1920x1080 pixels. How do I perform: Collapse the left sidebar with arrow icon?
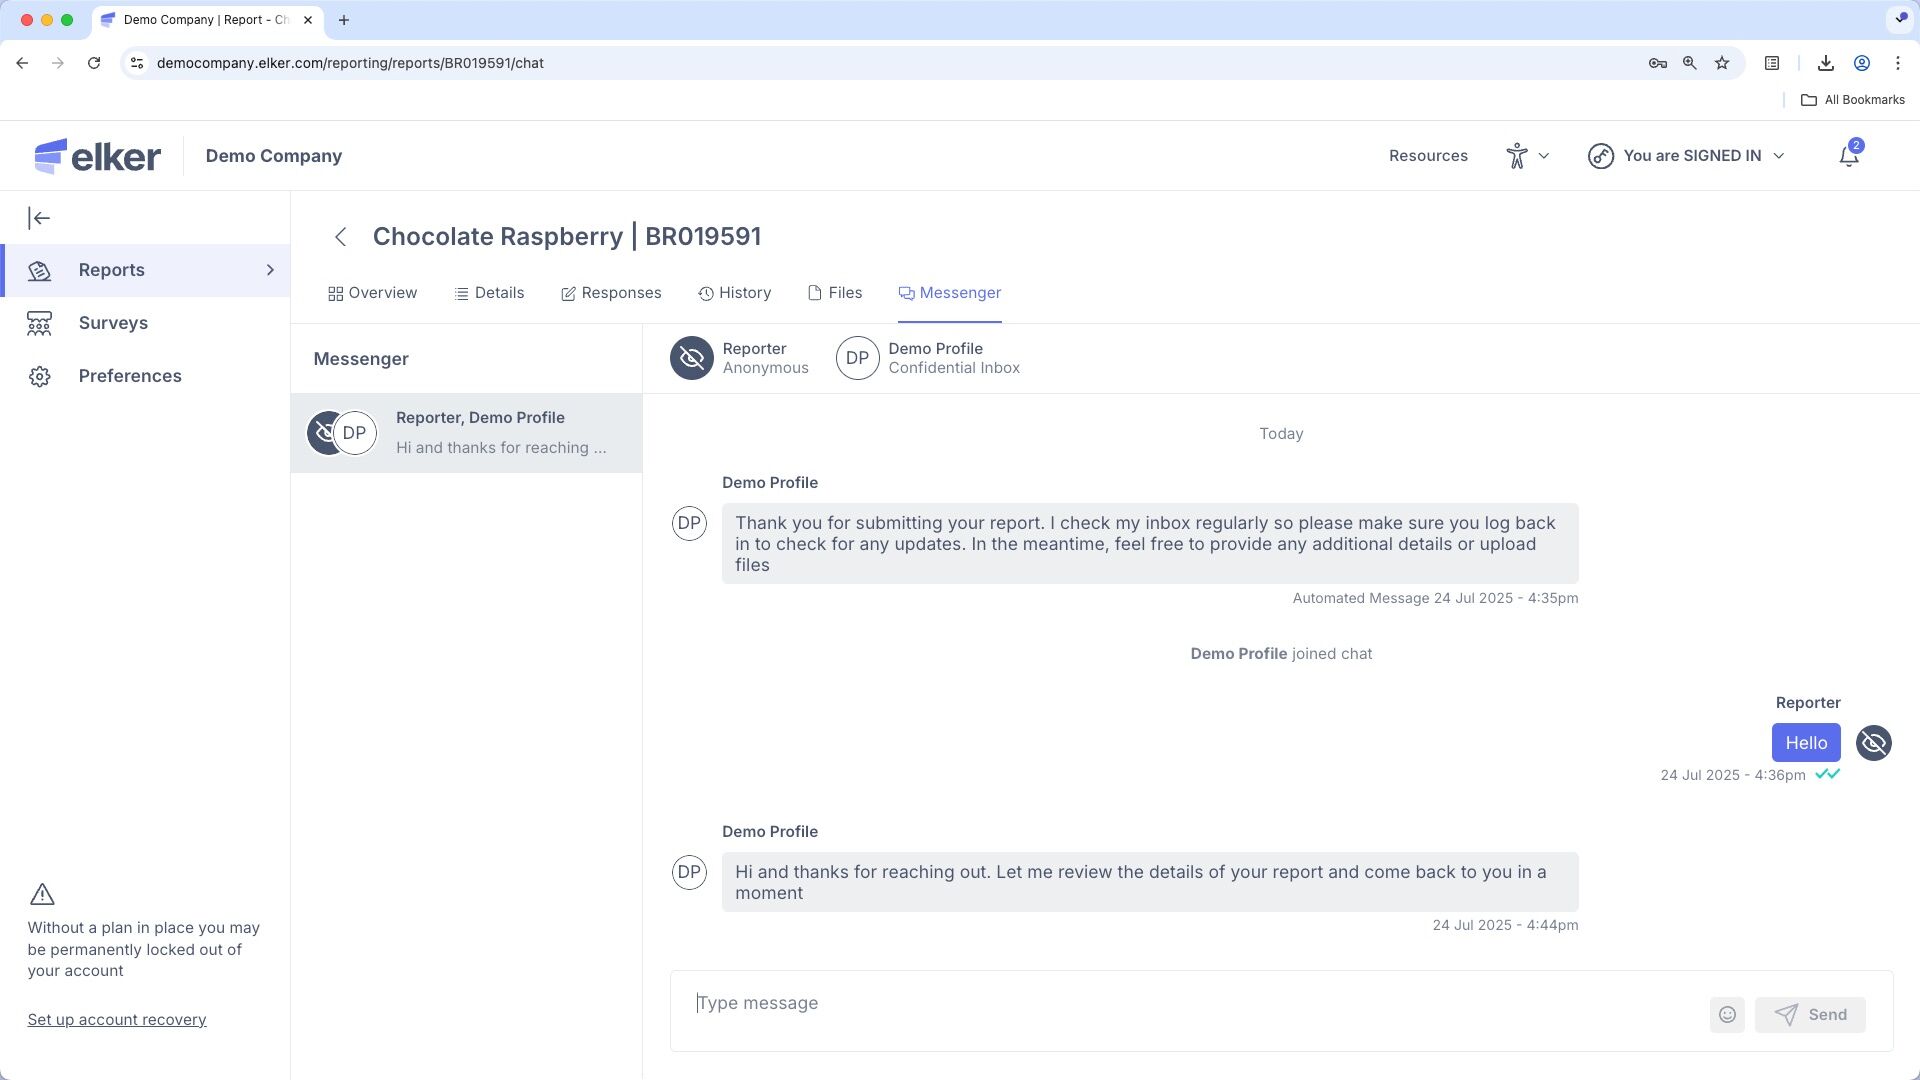(x=39, y=218)
